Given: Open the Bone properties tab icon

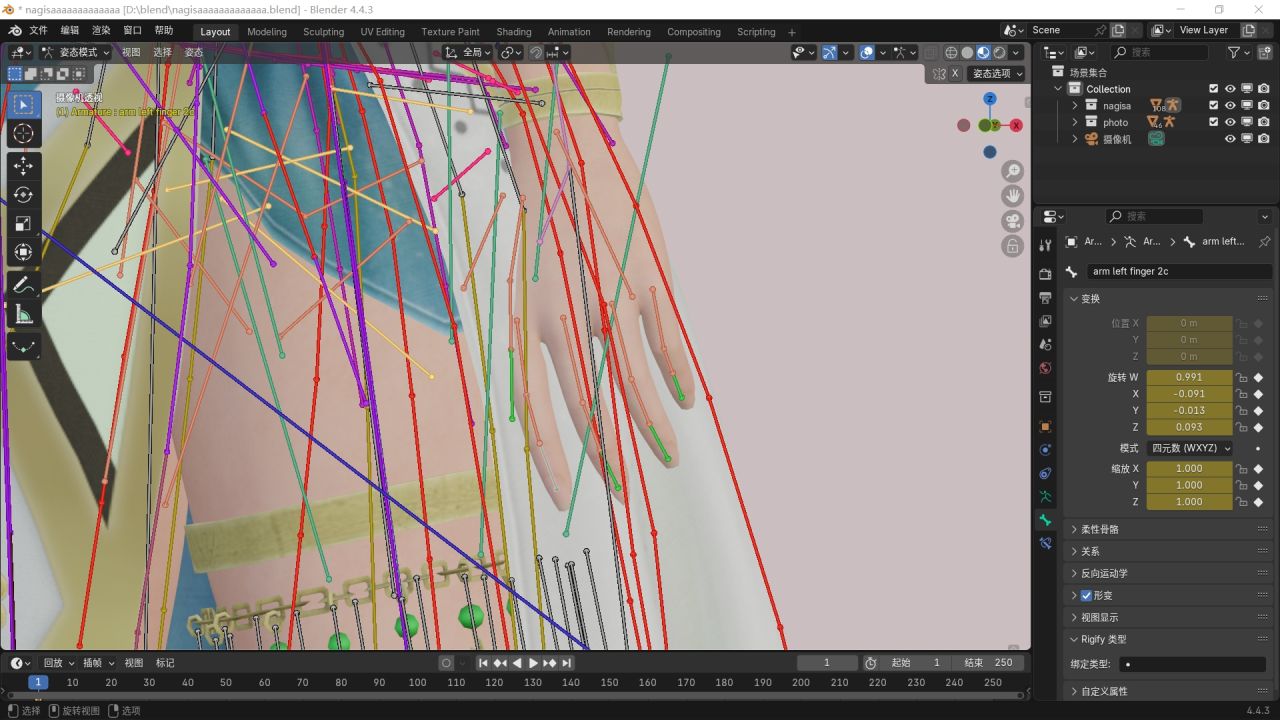Looking at the screenshot, I should point(1045,520).
